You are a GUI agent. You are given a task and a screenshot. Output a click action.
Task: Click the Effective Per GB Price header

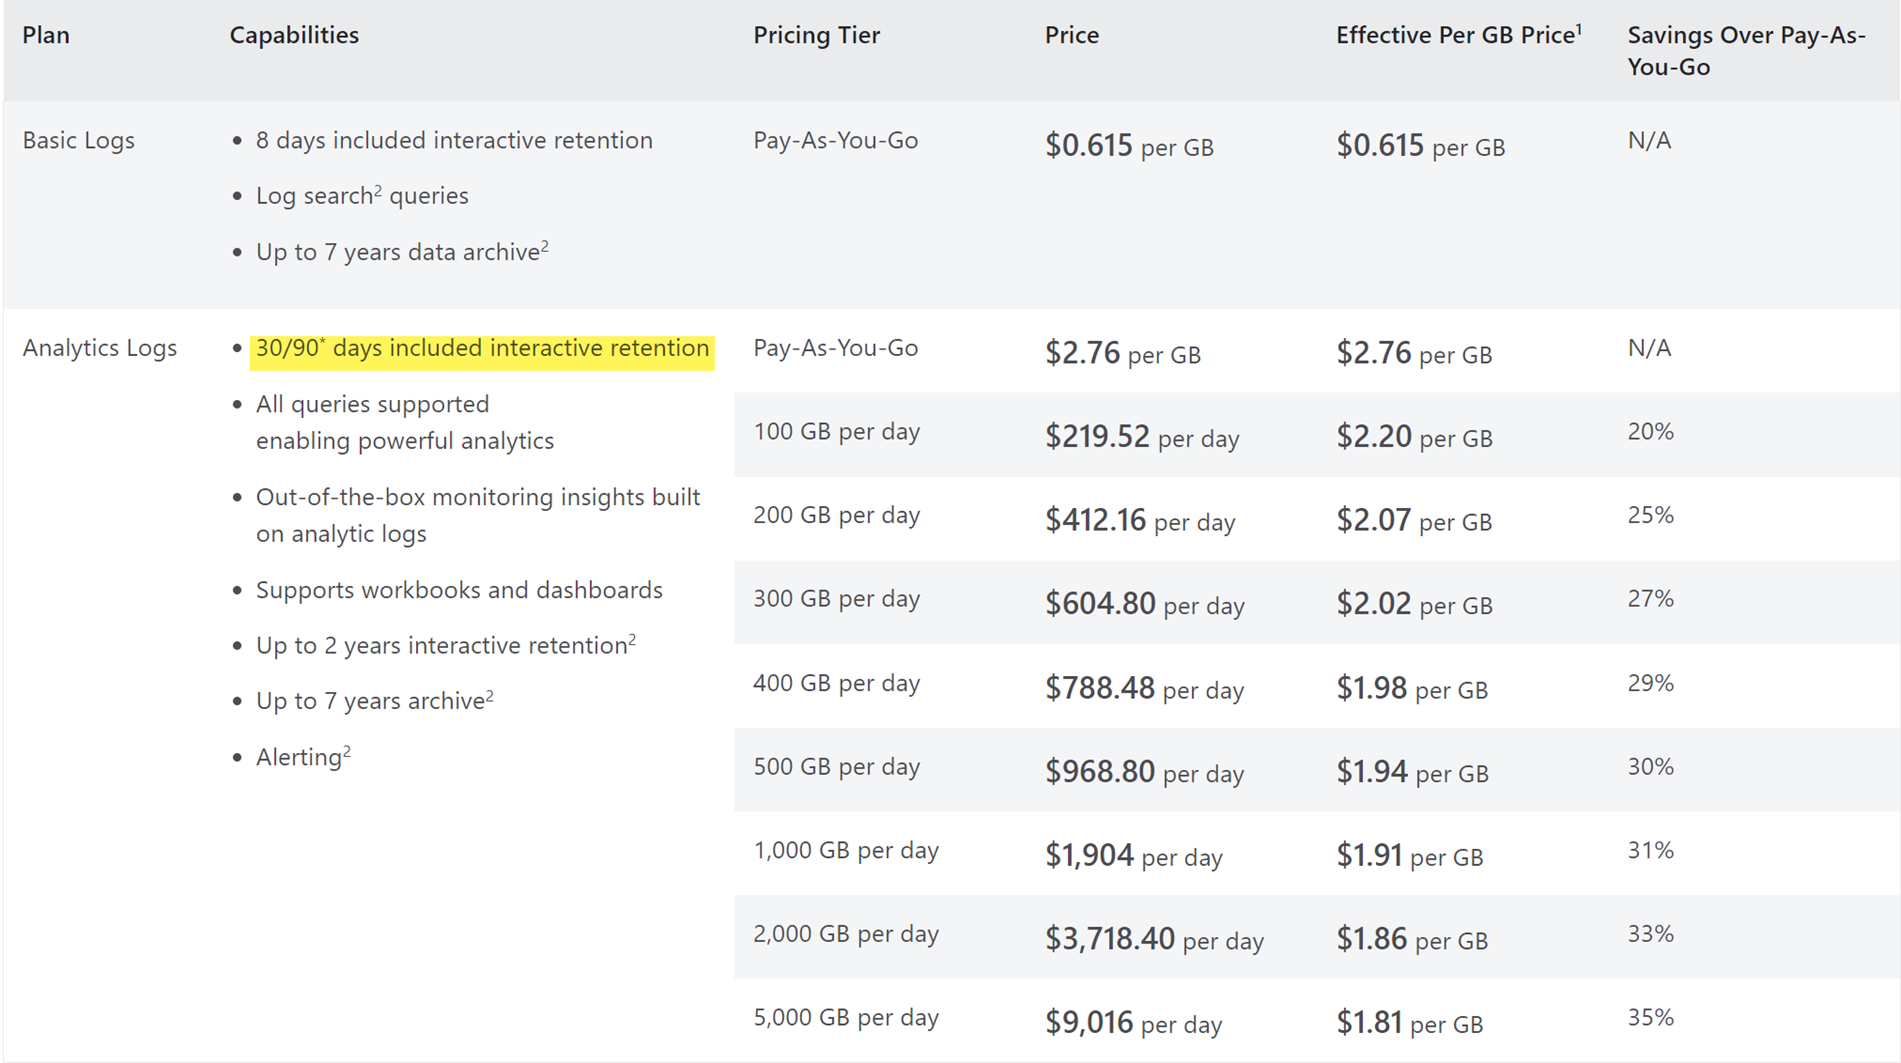coord(1457,35)
